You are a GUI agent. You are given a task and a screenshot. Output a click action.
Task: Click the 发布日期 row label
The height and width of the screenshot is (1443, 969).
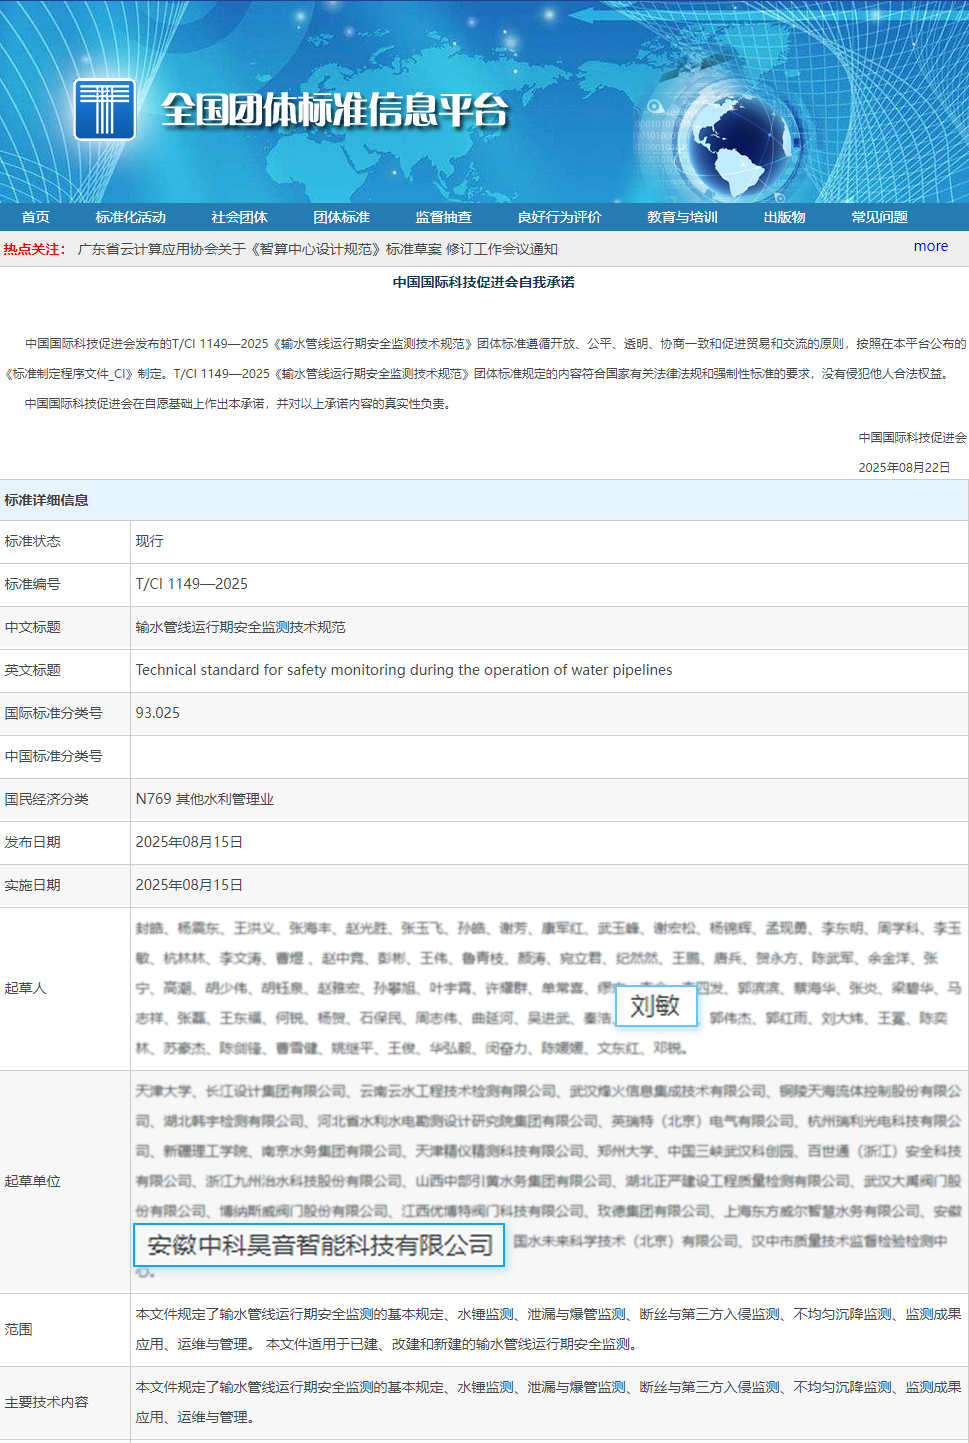(33, 842)
